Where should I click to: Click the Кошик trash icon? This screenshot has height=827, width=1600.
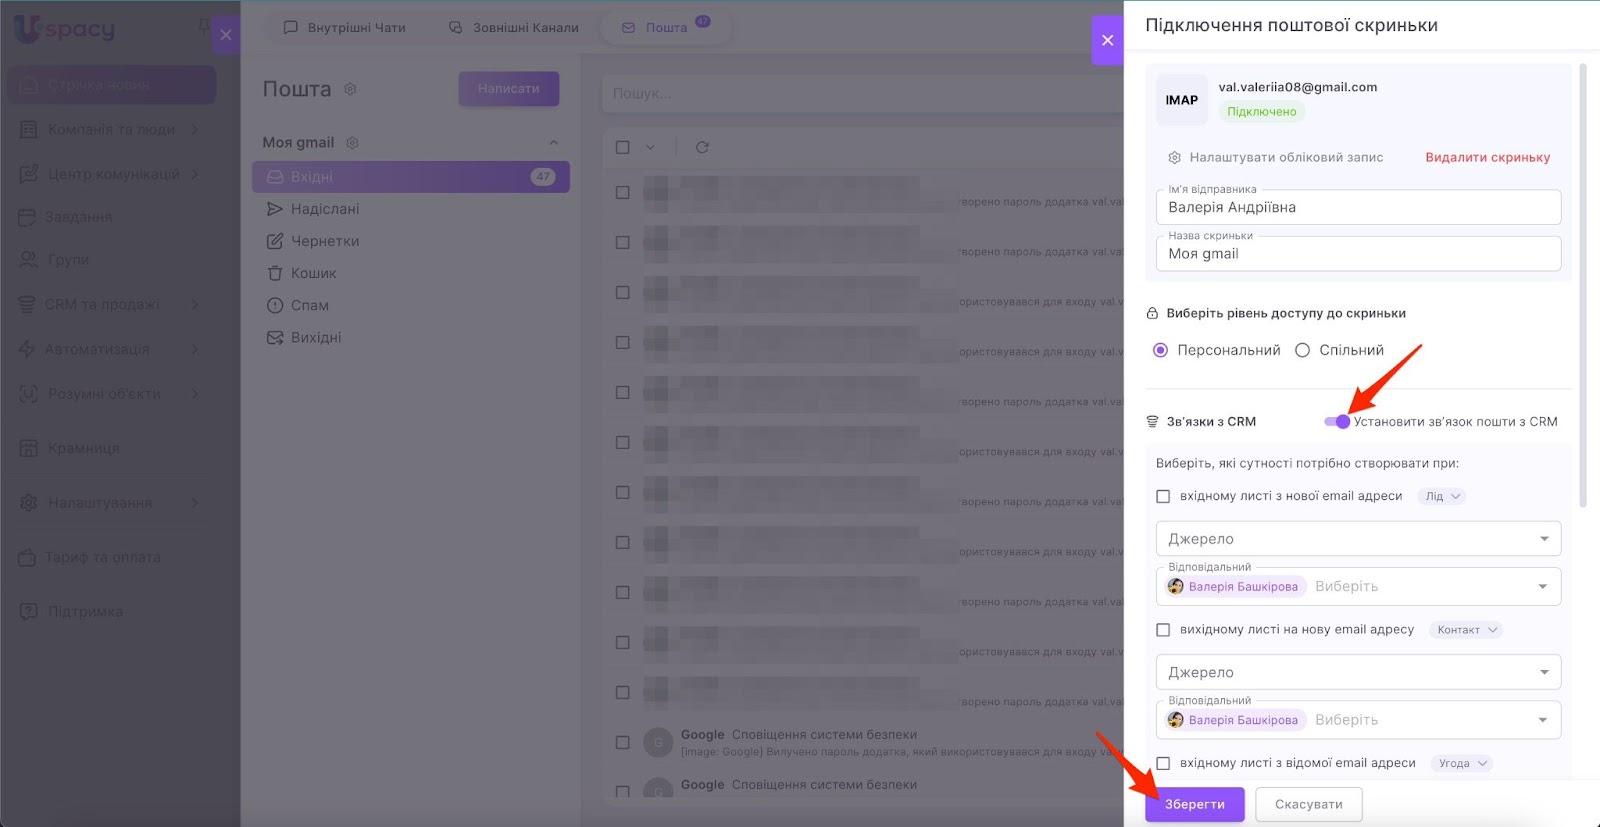(275, 273)
